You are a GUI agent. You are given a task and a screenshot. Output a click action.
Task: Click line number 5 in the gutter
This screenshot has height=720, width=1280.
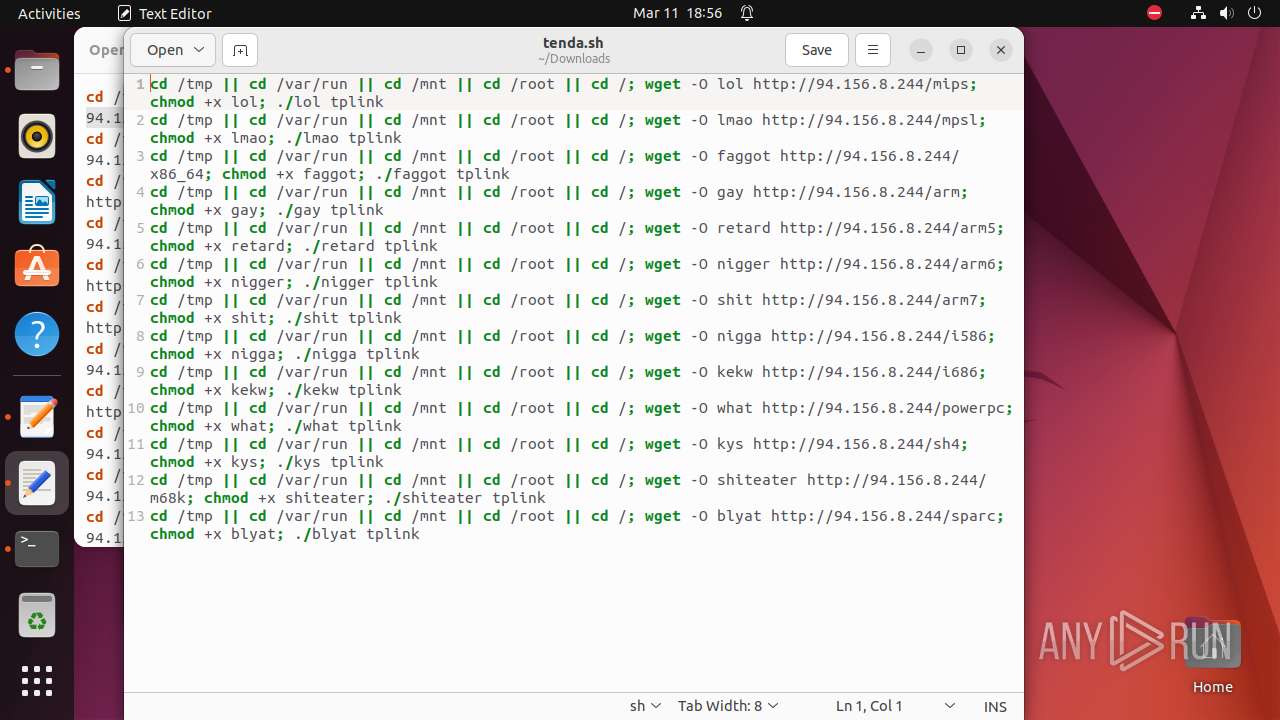pos(140,228)
